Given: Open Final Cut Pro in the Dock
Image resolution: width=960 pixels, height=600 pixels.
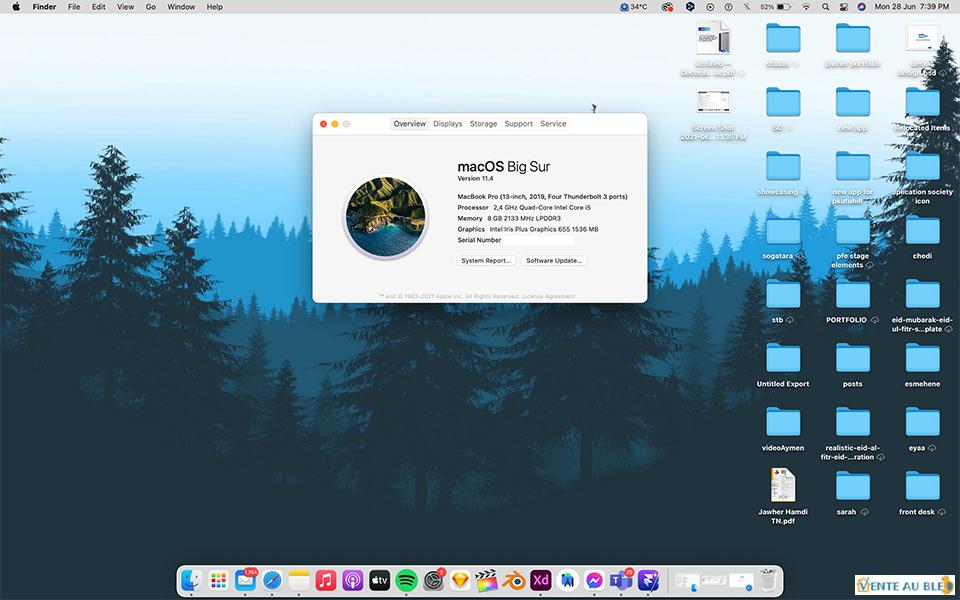Looking at the screenshot, I should click(x=487, y=580).
